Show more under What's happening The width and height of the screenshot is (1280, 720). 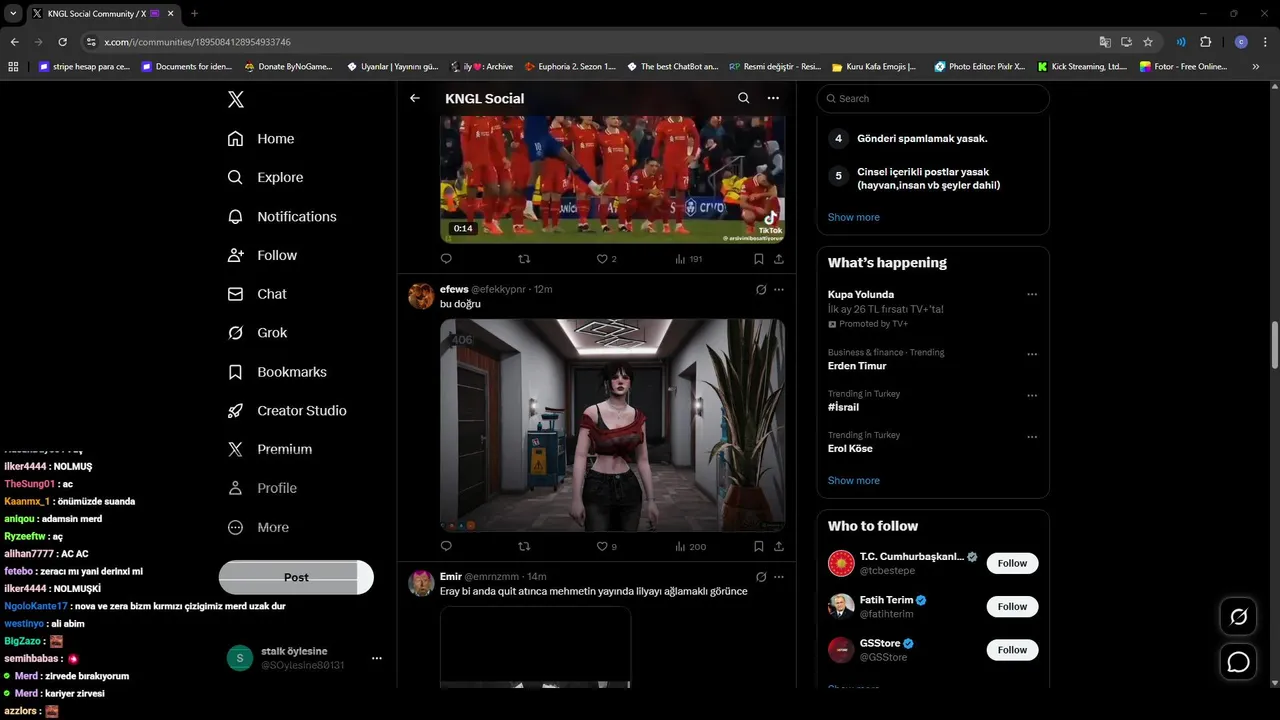point(853,480)
